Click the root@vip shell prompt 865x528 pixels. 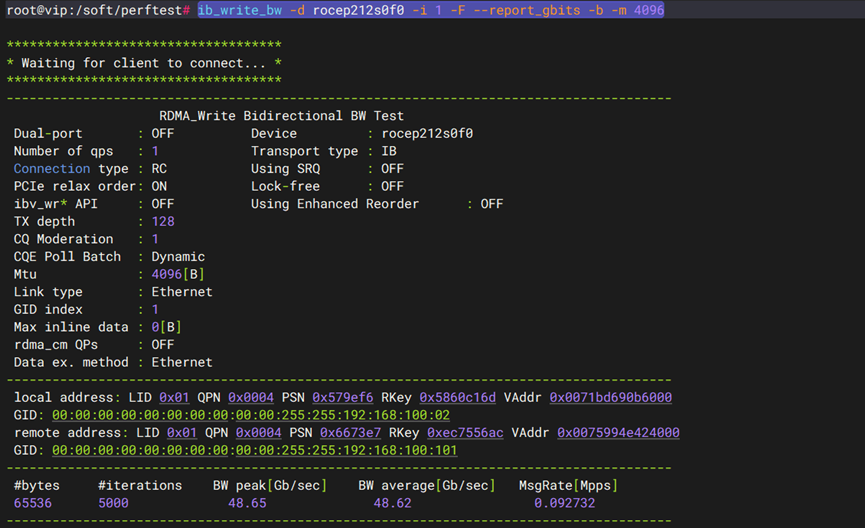(x=96, y=10)
